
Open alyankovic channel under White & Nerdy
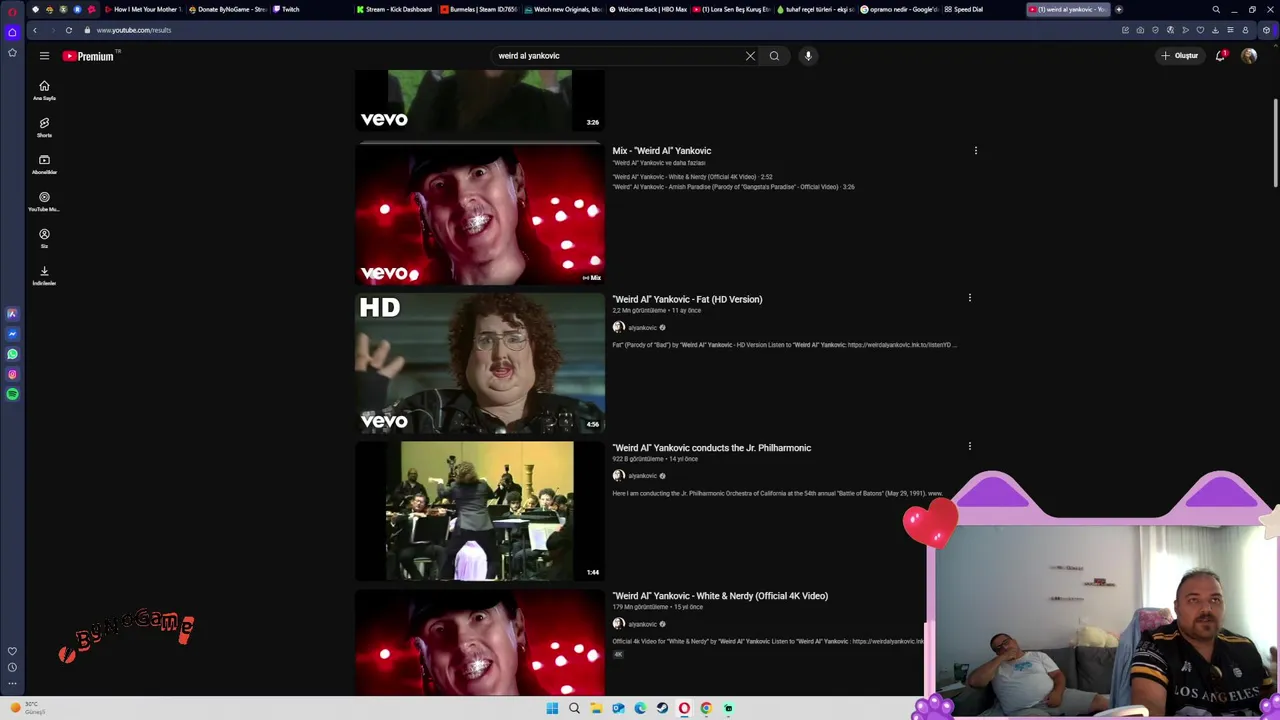pos(641,623)
